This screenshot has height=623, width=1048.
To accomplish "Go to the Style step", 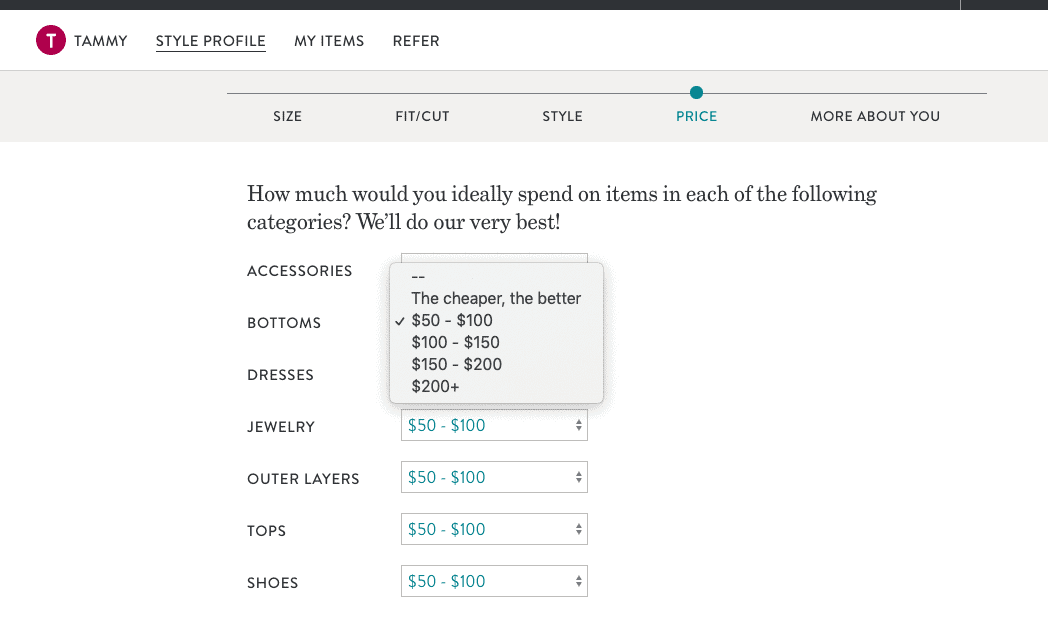I will click(562, 116).
